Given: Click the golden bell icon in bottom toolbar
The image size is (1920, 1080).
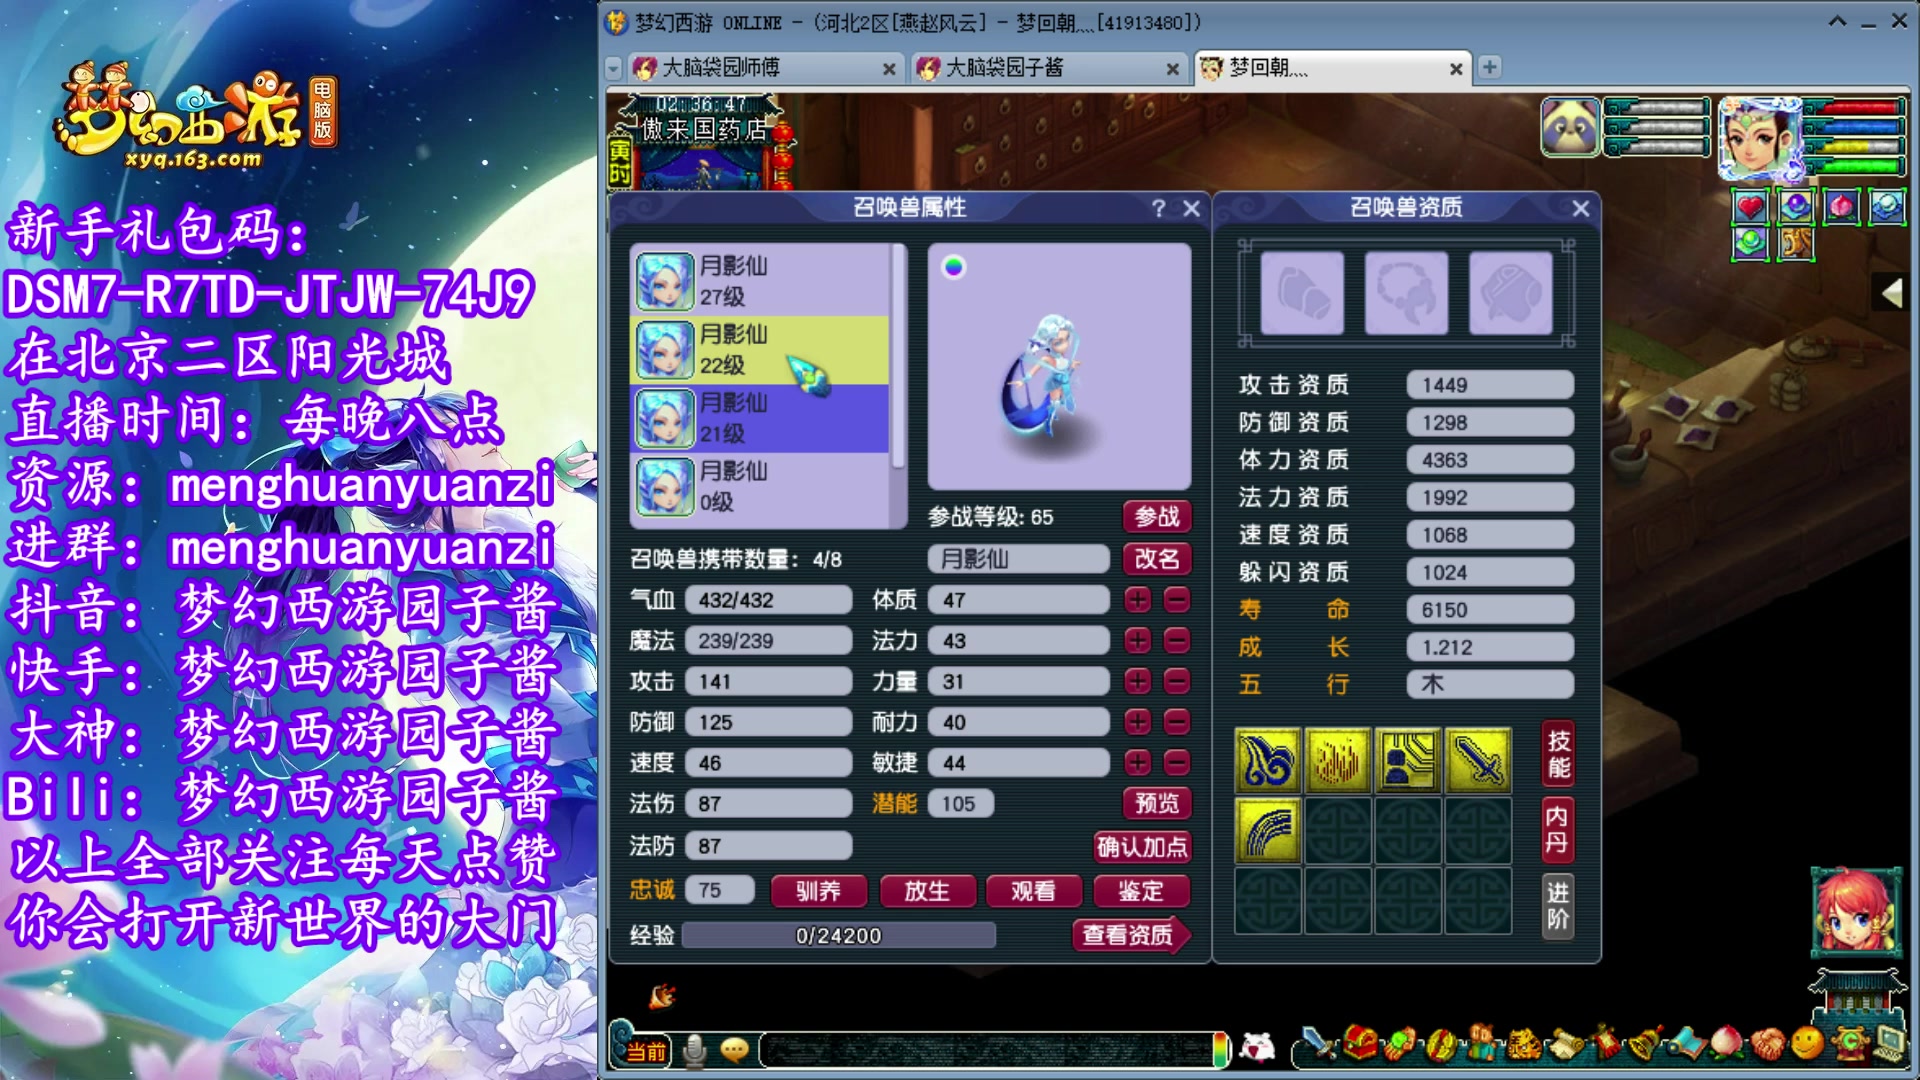Looking at the screenshot, I should click(x=1645, y=1045).
